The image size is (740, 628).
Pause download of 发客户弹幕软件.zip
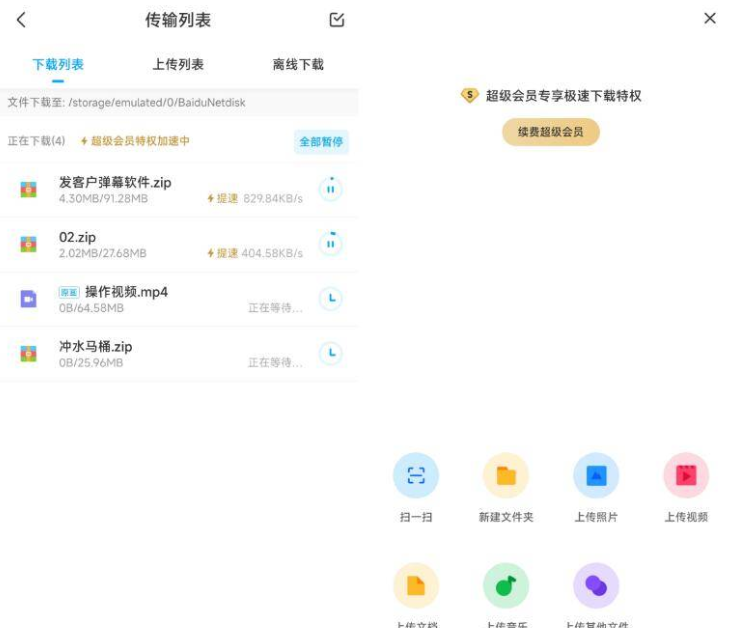(330, 189)
